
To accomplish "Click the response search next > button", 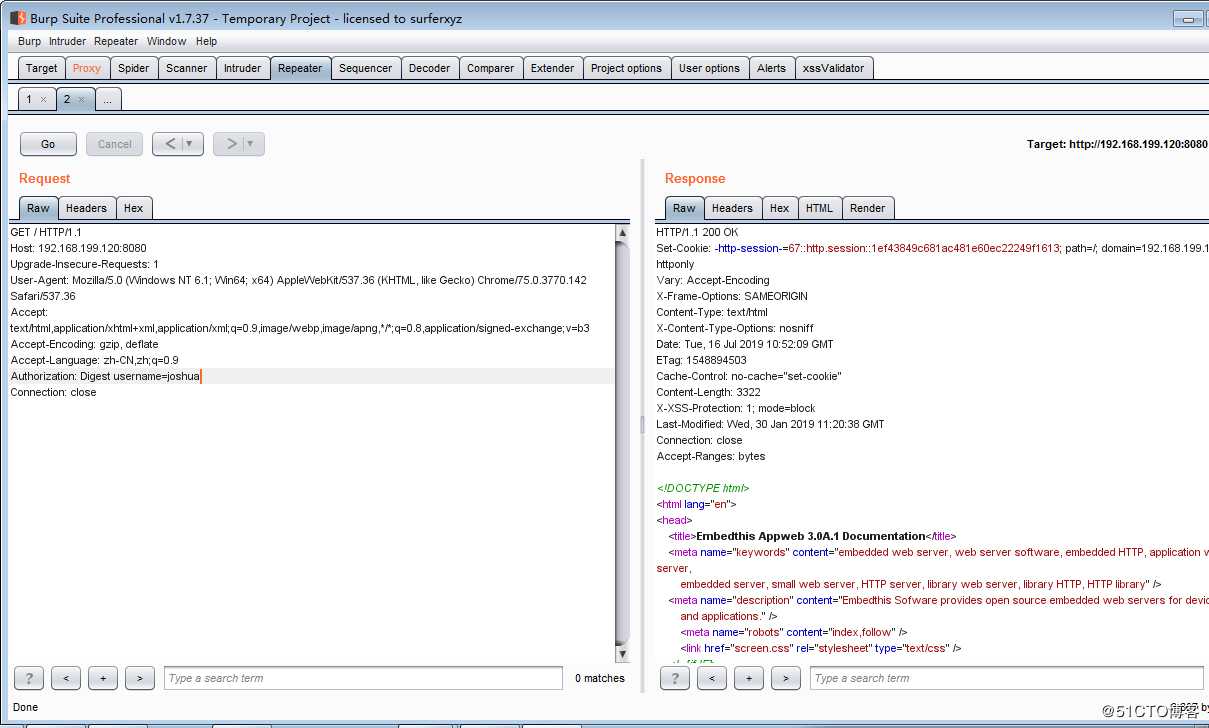I will coord(786,678).
